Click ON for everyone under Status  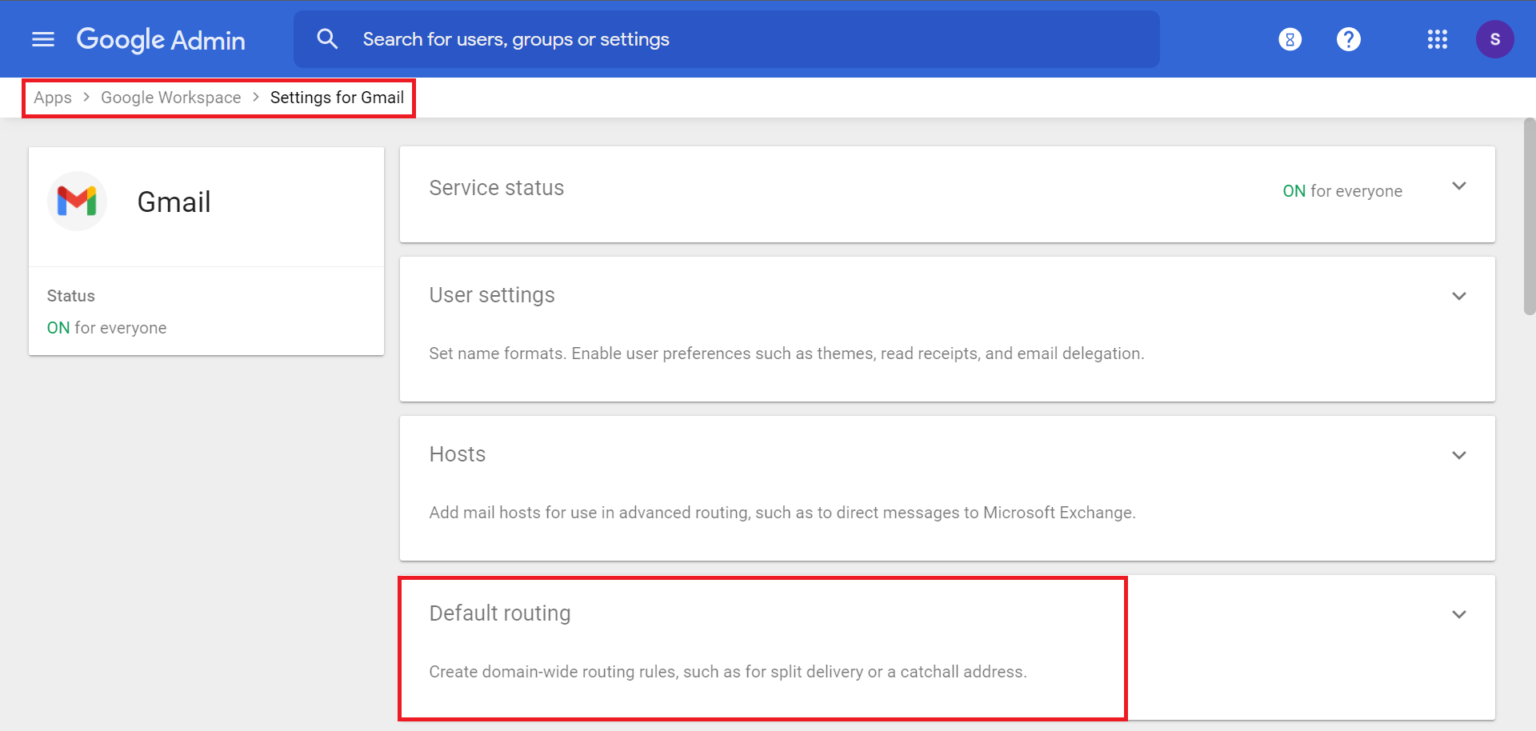coord(107,328)
